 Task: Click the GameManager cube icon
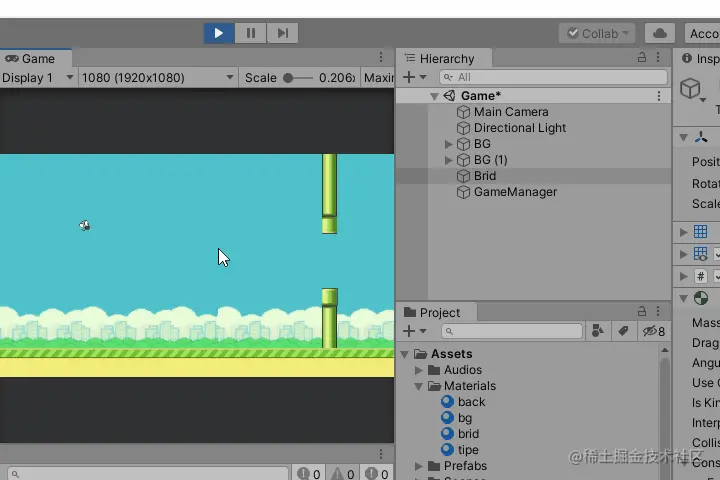[463, 192]
